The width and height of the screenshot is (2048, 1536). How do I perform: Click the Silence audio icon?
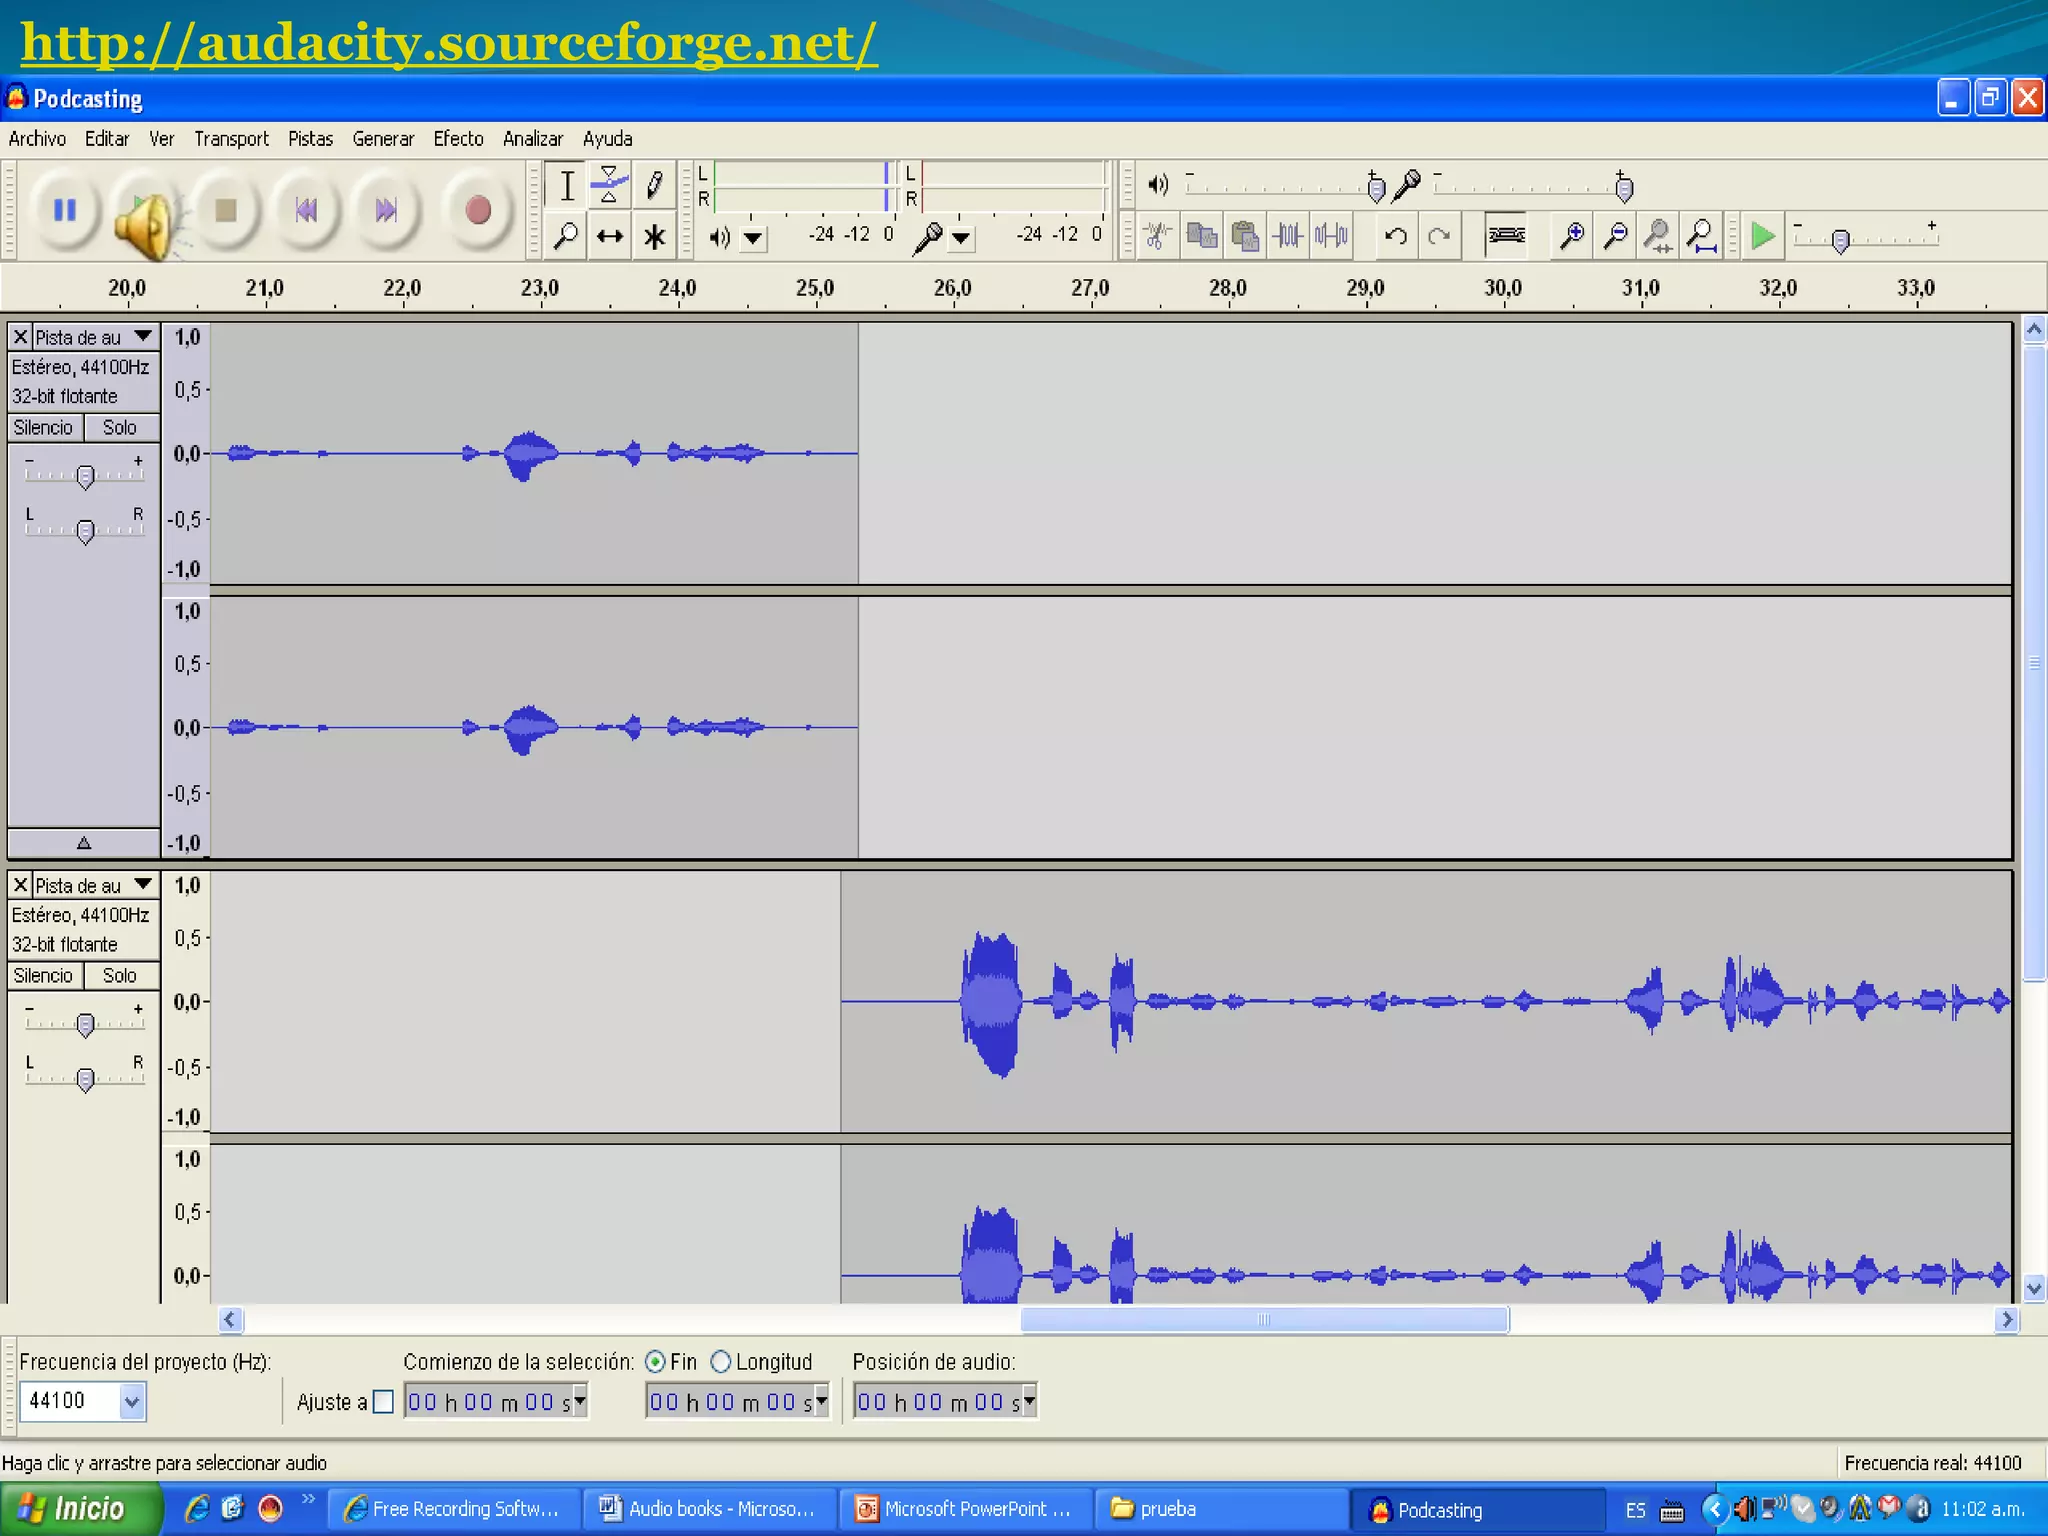tap(1331, 236)
